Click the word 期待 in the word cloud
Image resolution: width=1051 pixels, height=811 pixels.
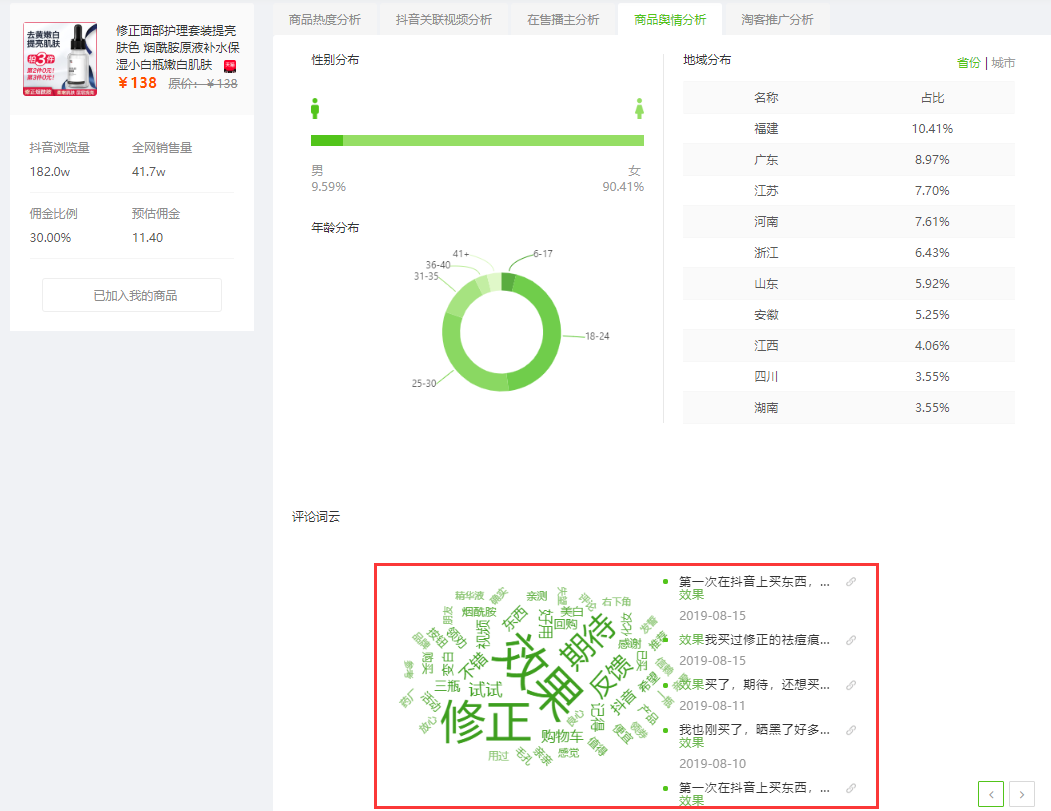pyautogui.click(x=588, y=641)
